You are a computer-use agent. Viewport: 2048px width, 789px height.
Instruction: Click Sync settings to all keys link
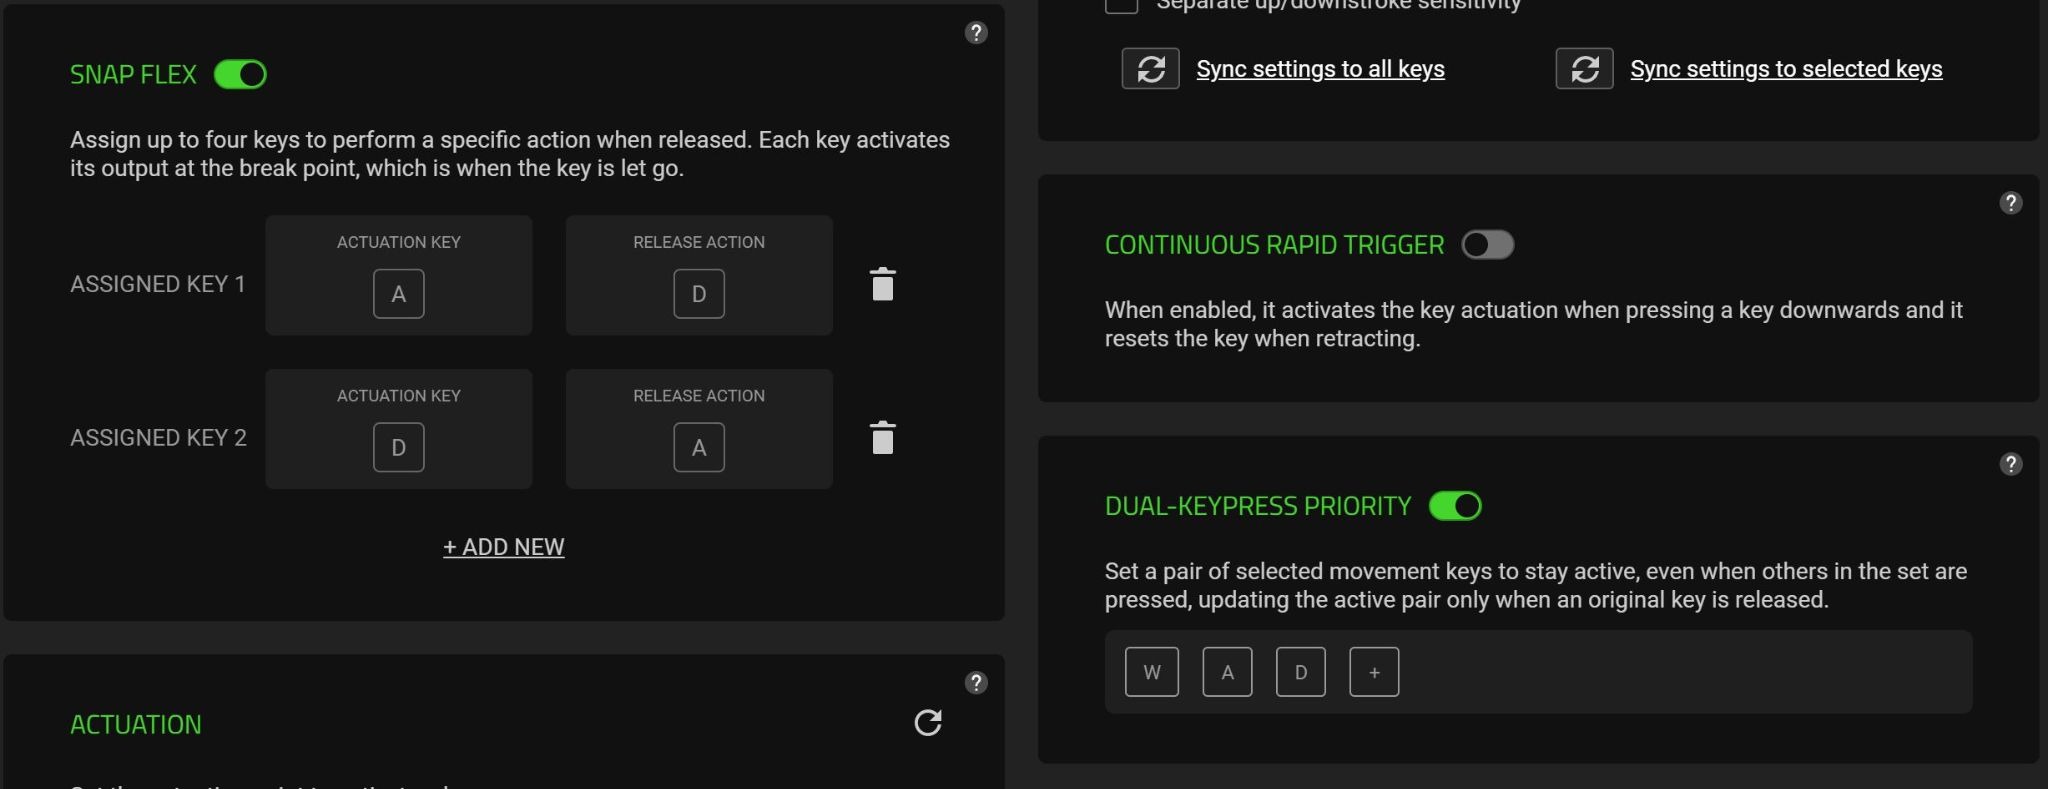[1320, 69]
